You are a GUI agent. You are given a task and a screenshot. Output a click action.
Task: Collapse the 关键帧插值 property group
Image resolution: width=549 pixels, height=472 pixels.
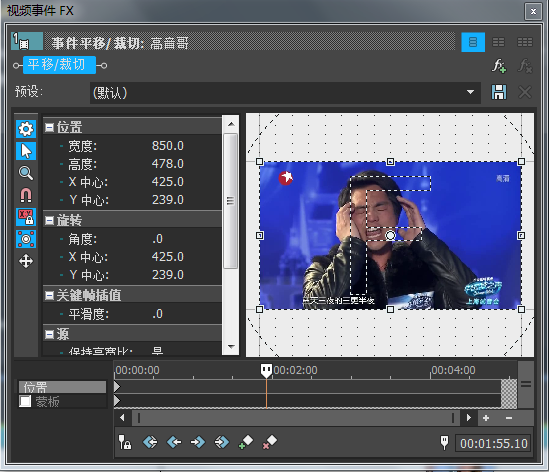point(50,295)
